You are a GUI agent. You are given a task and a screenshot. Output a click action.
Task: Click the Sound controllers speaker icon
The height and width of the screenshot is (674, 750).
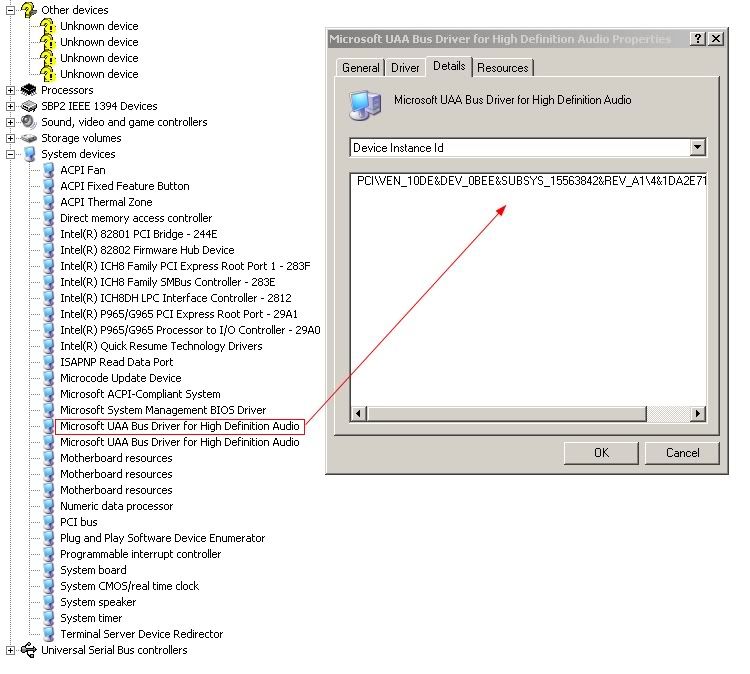point(29,122)
